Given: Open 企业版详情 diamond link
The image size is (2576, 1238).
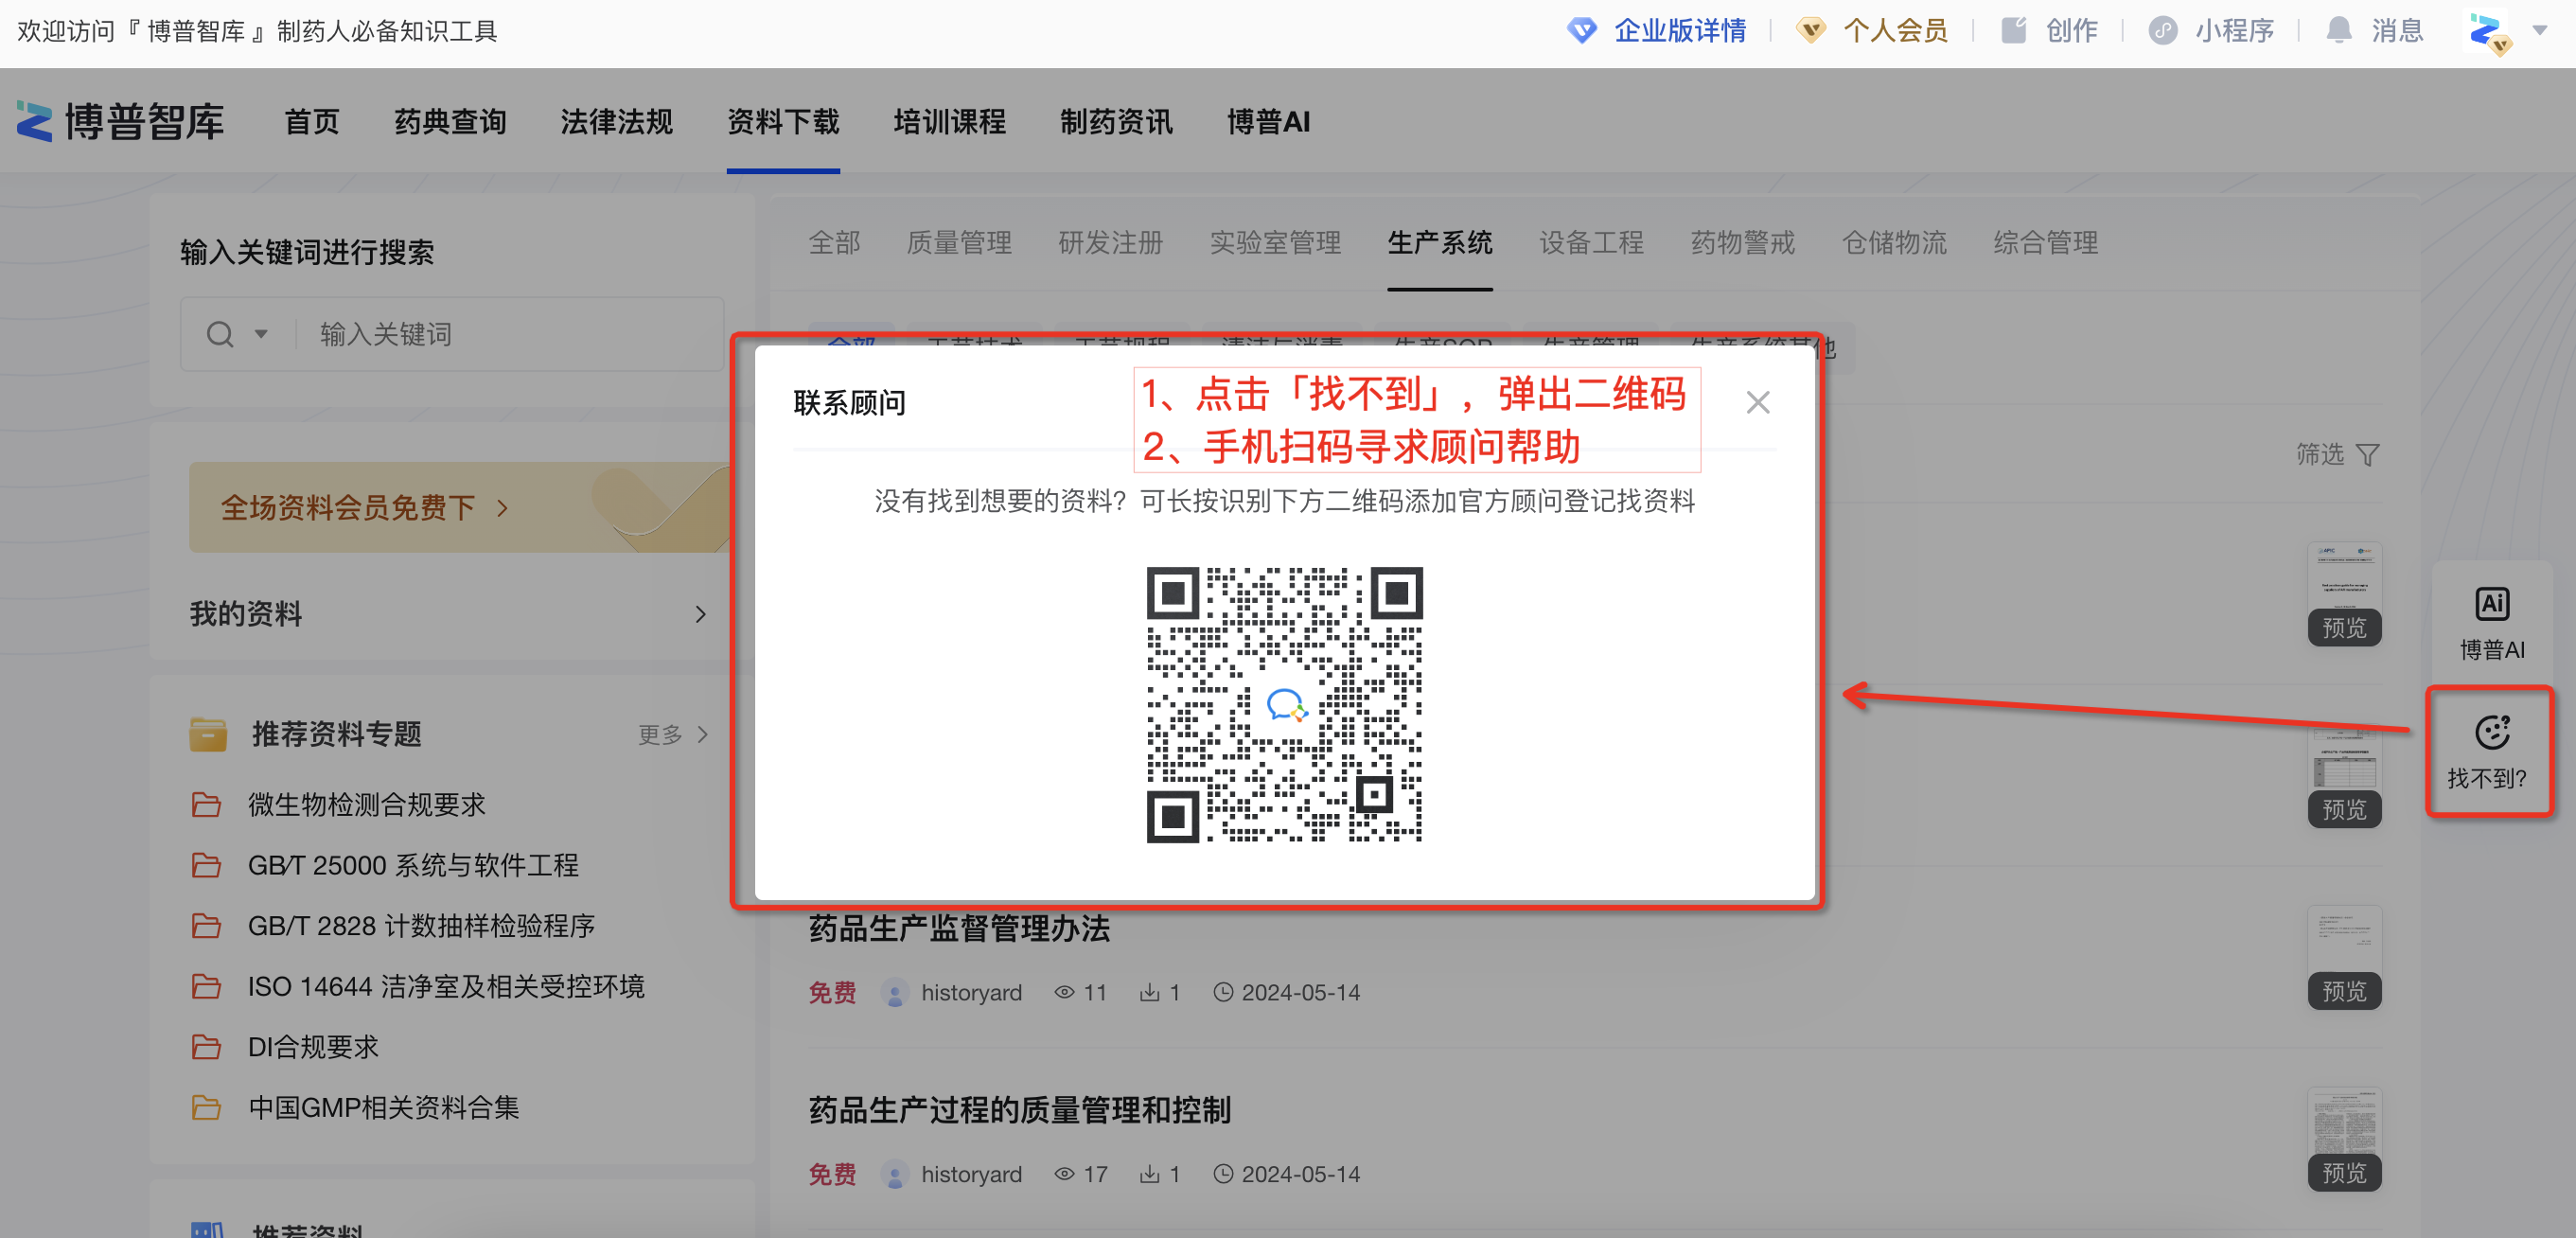Looking at the screenshot, I should tap(1657, 30).
